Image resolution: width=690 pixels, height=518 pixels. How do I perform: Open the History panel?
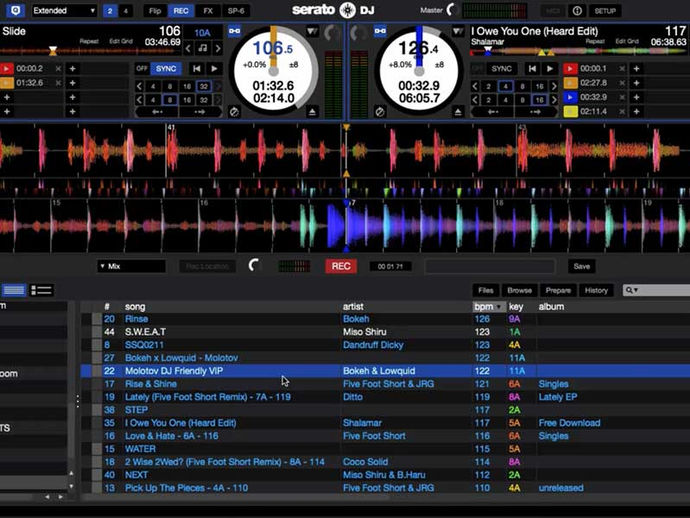coord(596,290)
